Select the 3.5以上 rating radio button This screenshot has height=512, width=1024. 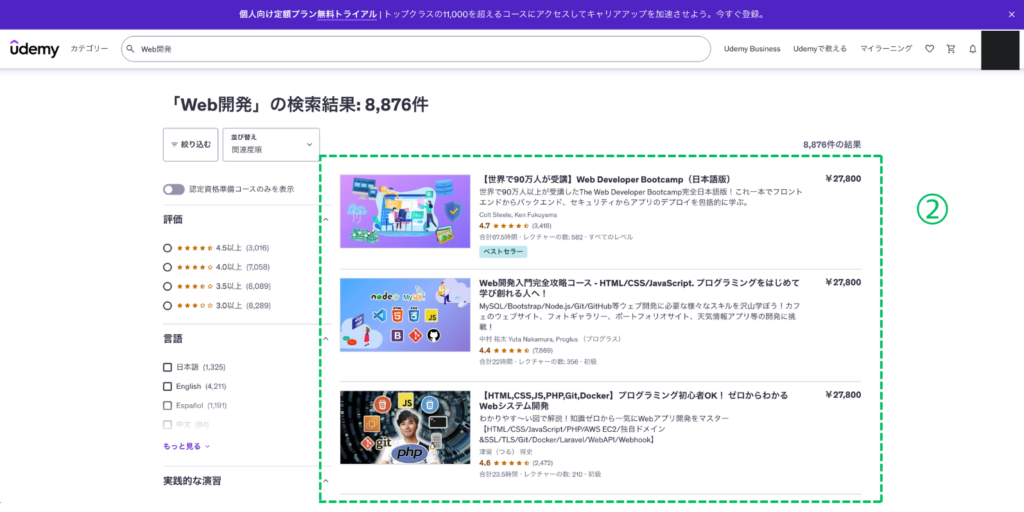(167, 286)
